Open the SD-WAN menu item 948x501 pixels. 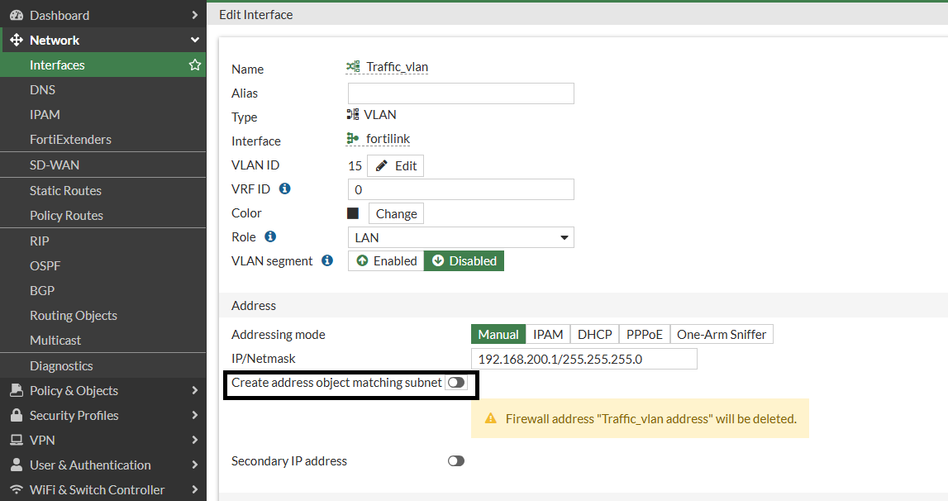(55, 164)
